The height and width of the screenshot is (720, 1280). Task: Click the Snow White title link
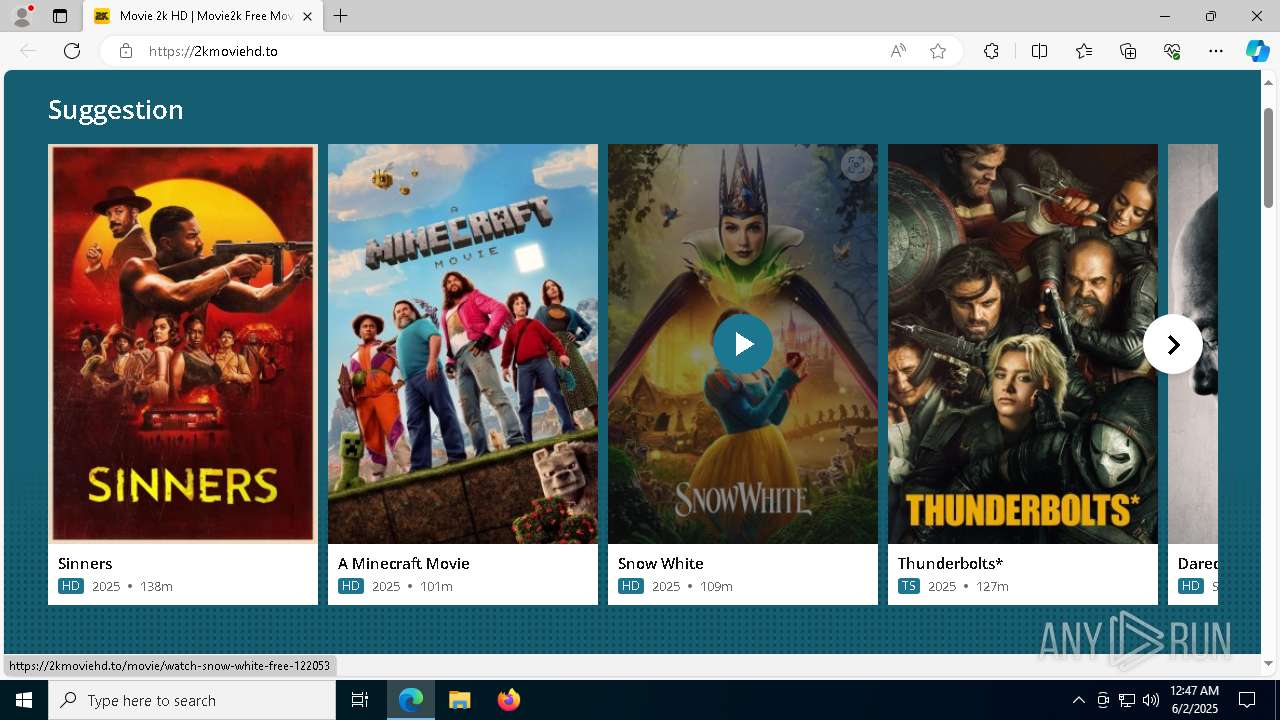[x=661, y=563]
